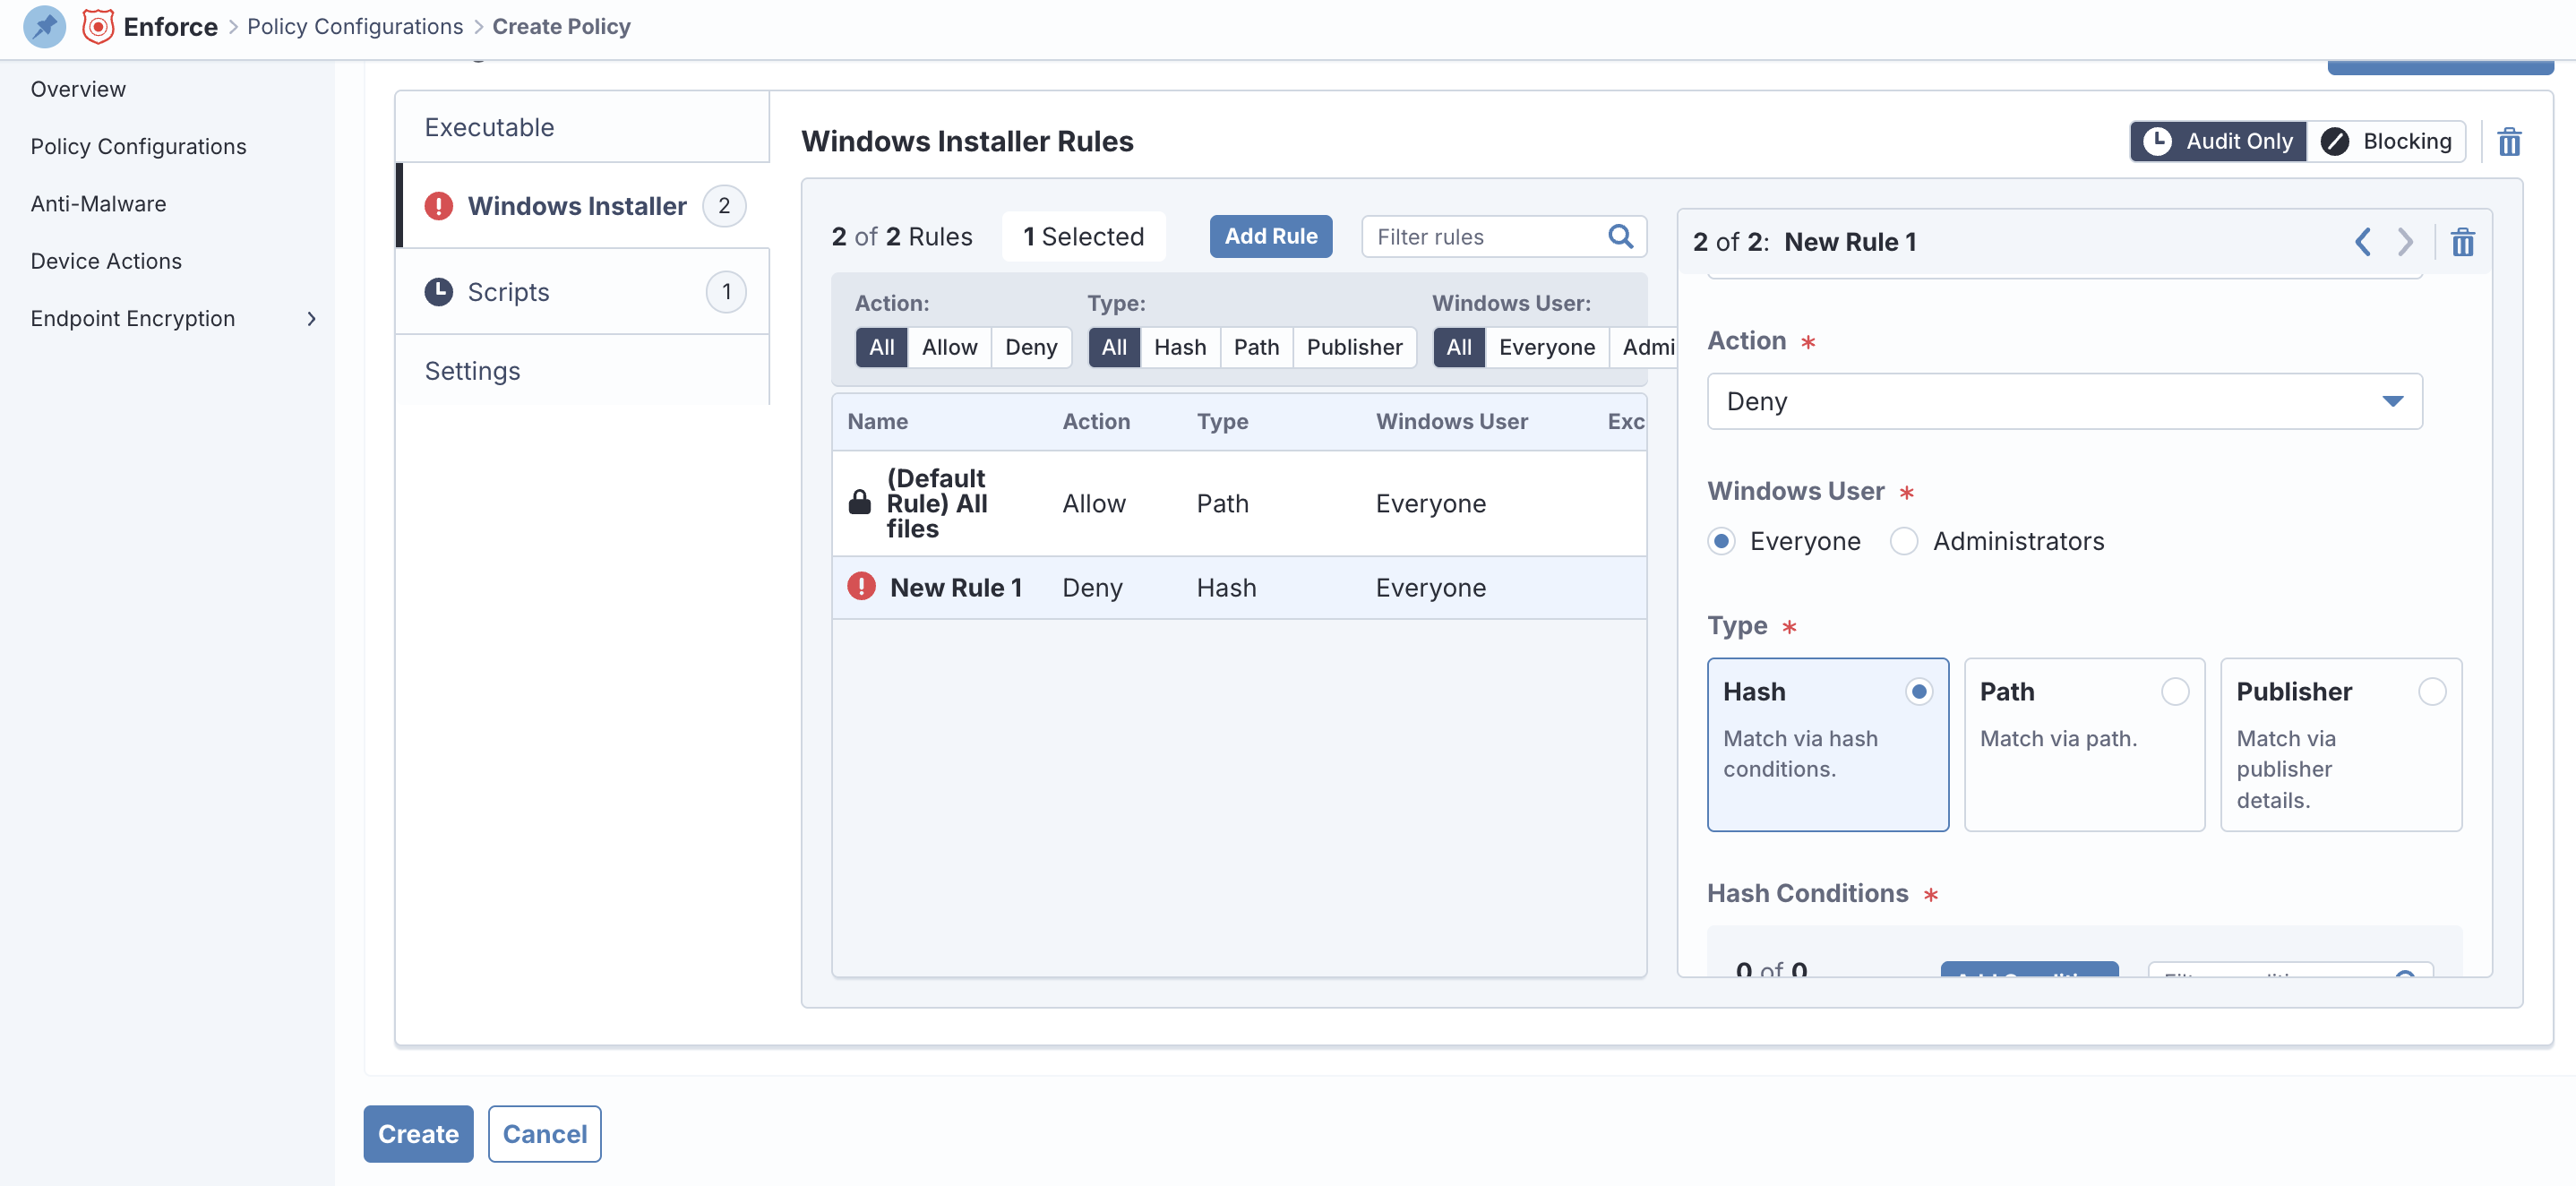Switch the enforcement mode to Blocking
Image resolution: width=2576 pixels, height=1186 pixels.
[x=2386, y=141]
